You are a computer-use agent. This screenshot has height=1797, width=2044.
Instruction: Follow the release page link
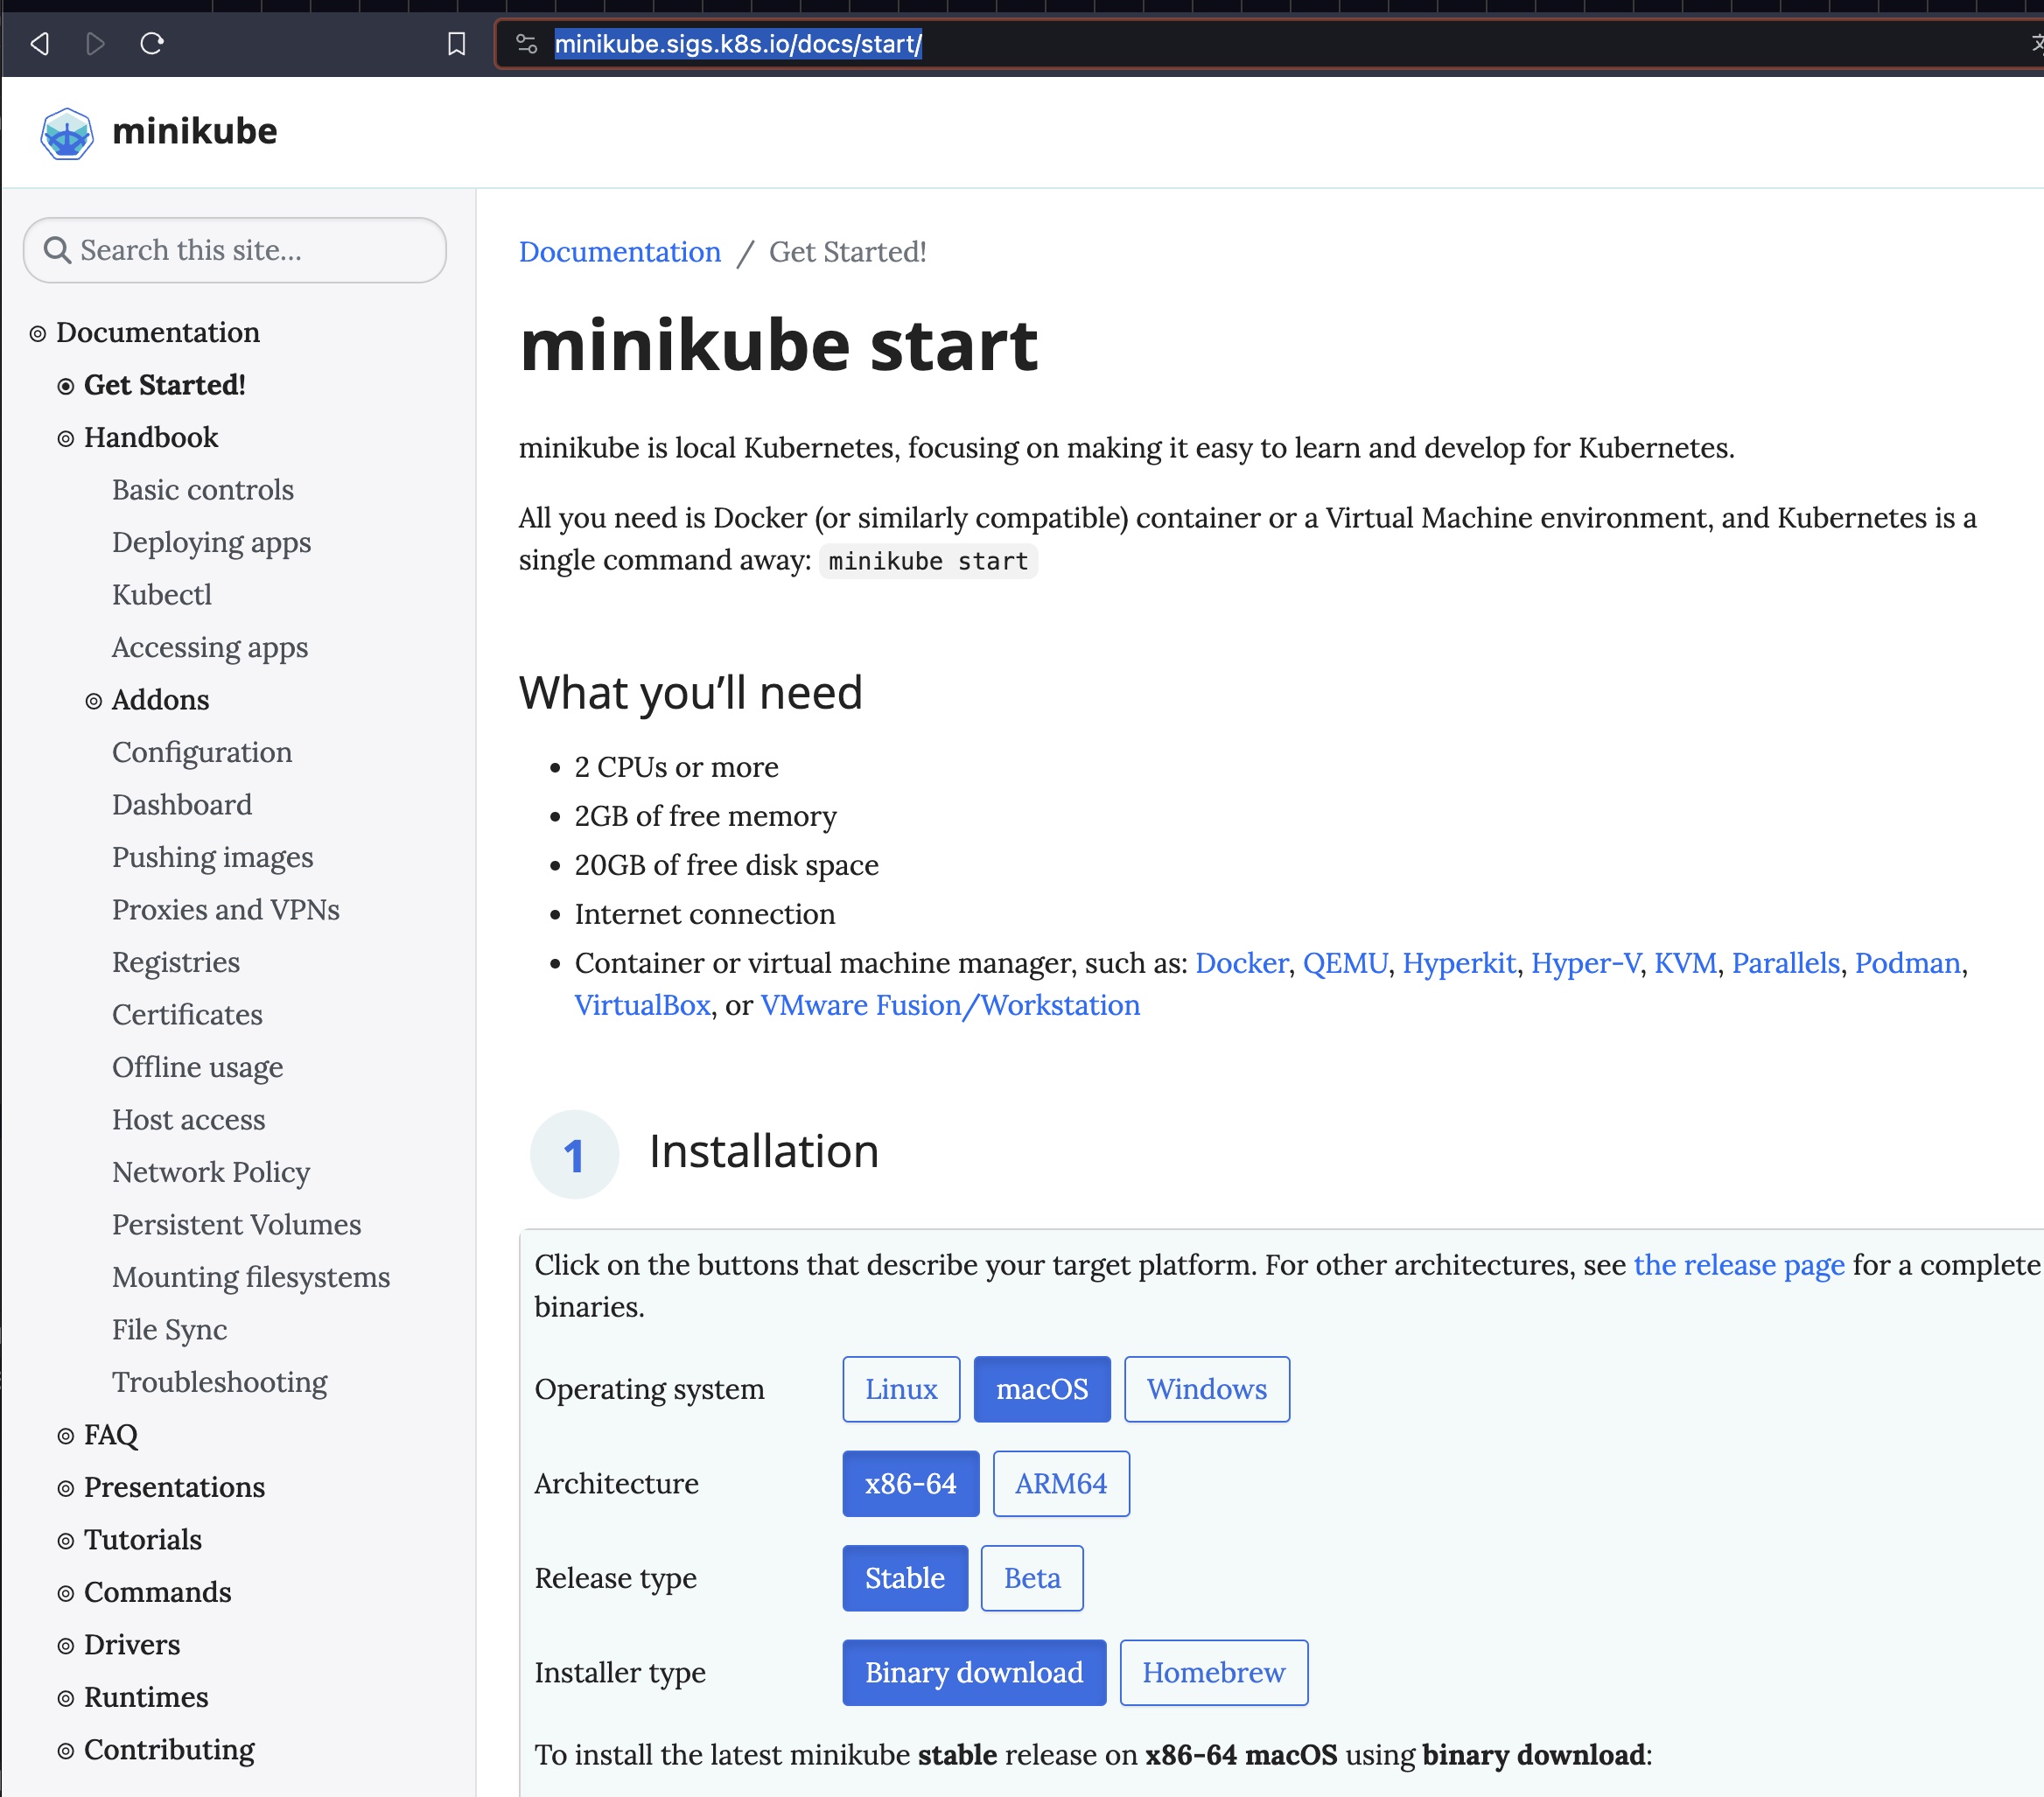coord(1739,1265)
